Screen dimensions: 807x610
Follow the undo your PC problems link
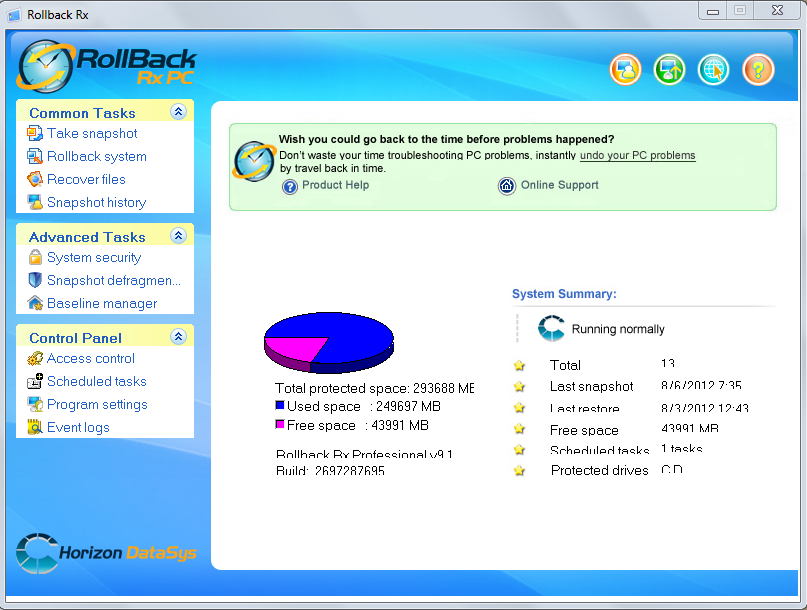[x=638, y=155]
